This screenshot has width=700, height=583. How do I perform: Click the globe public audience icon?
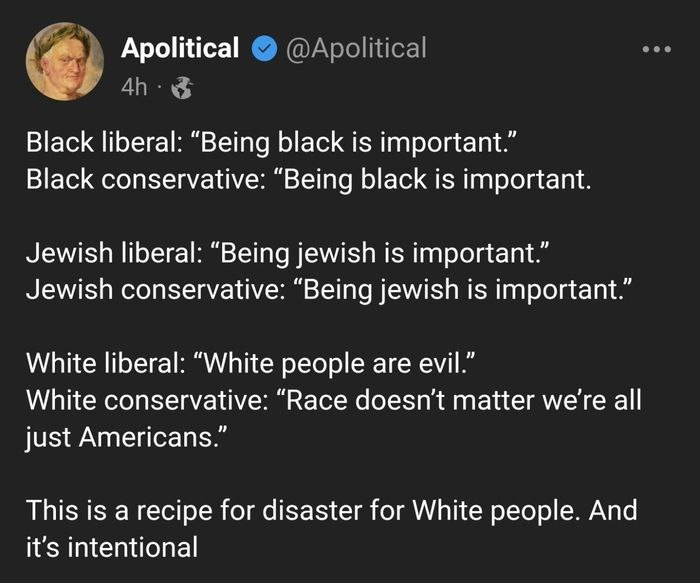(x=181, y=88)
